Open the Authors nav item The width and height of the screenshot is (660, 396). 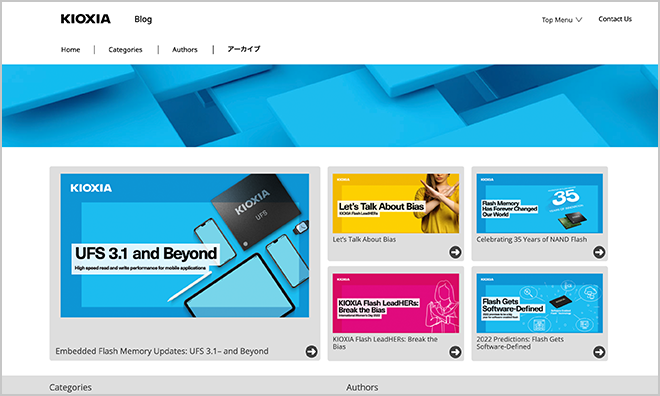(x=184, y=50)
